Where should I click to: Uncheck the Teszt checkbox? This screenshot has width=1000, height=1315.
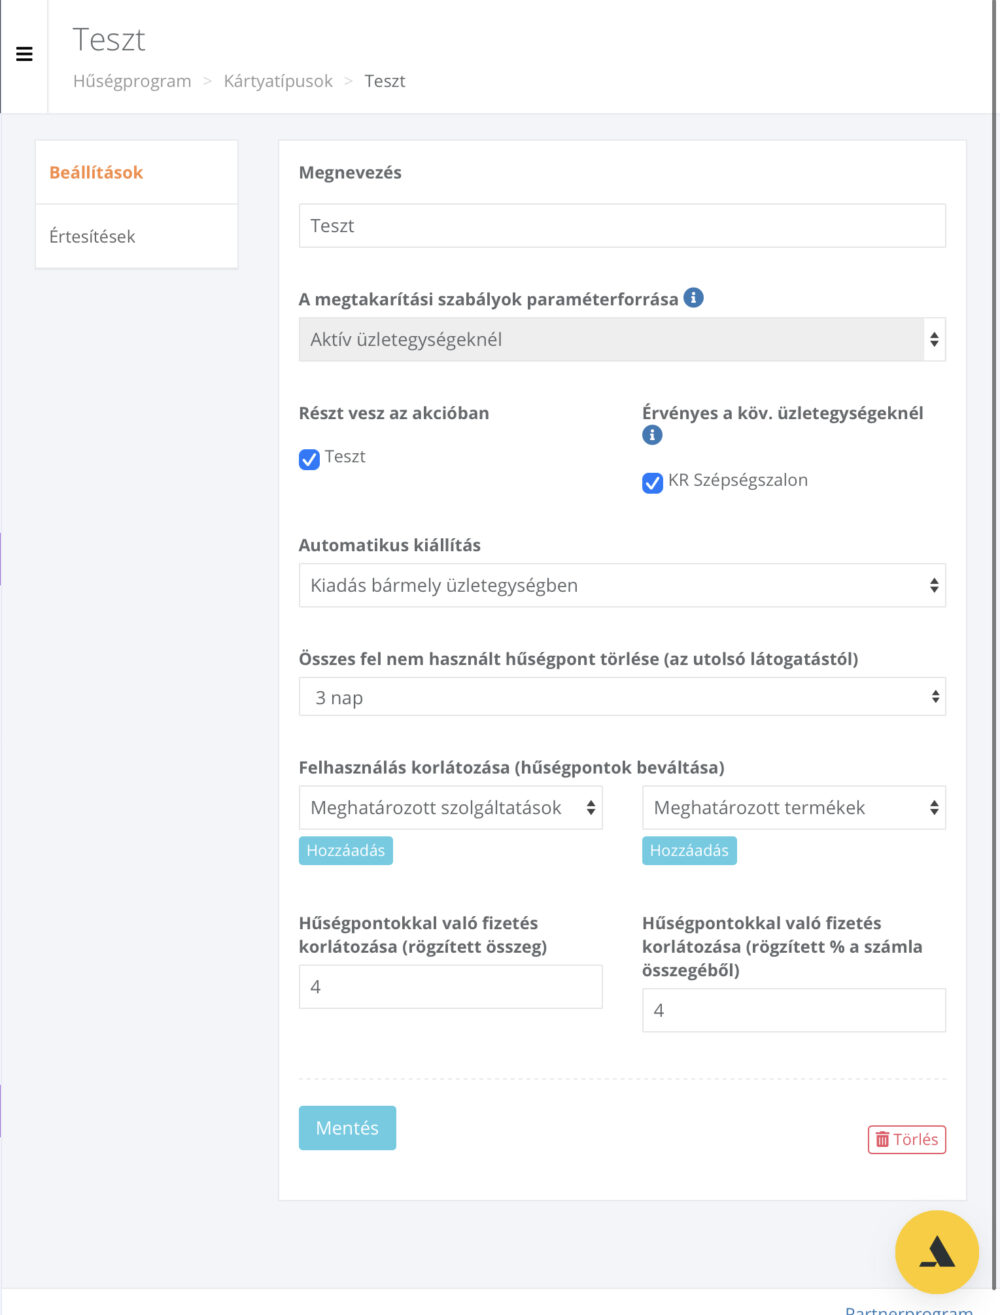point(309,459)
